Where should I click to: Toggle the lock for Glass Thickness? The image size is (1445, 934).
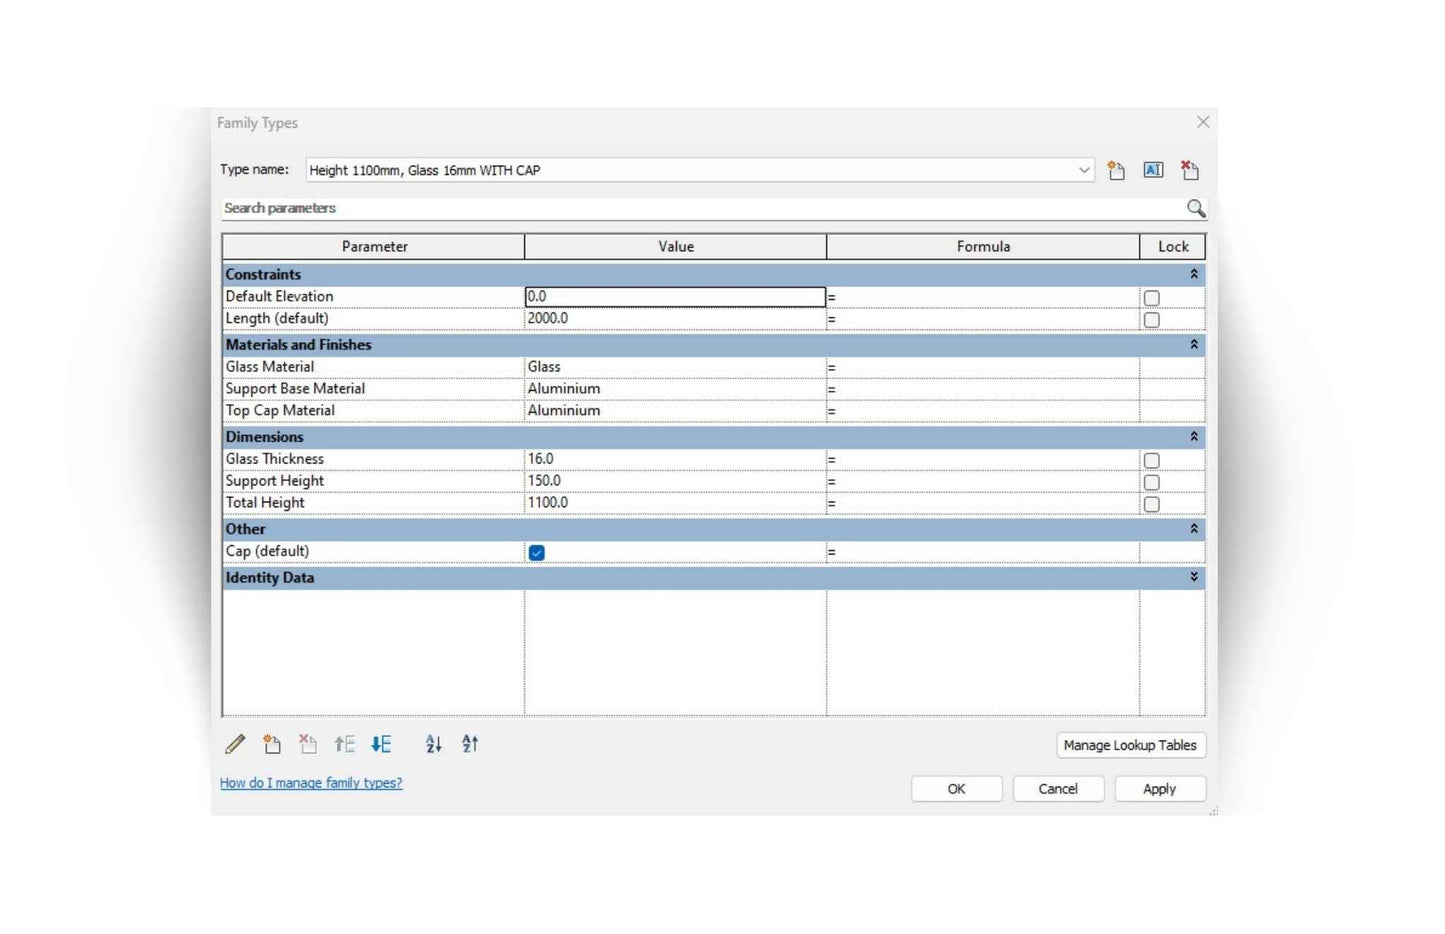[1152, 461]
